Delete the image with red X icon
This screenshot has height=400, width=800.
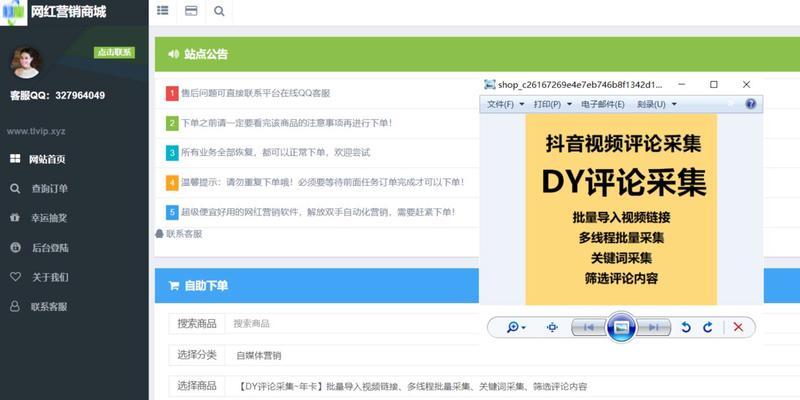738,327
